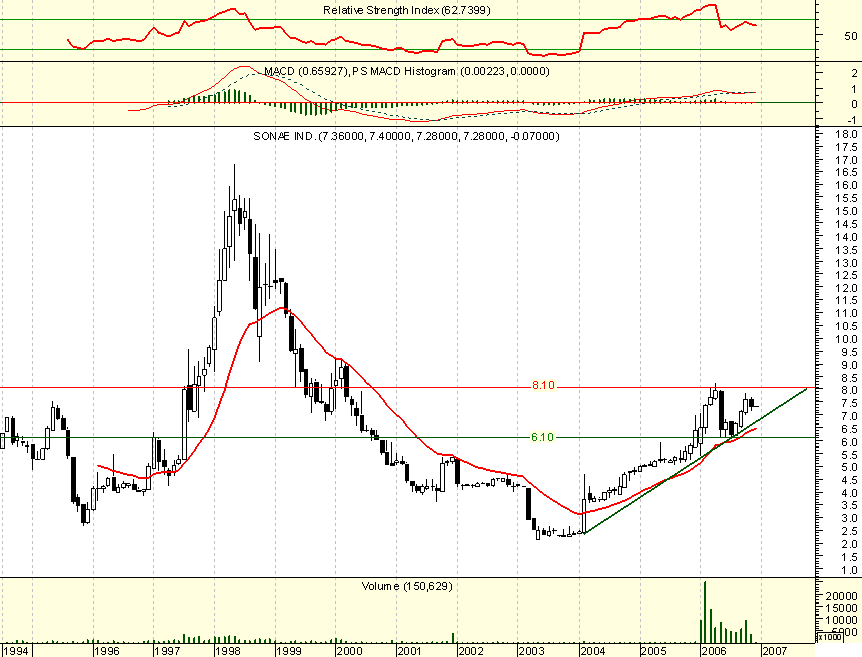Click the 2006 year label on time axis
This screenshot has height=657, width=862.
coord(714,651)
